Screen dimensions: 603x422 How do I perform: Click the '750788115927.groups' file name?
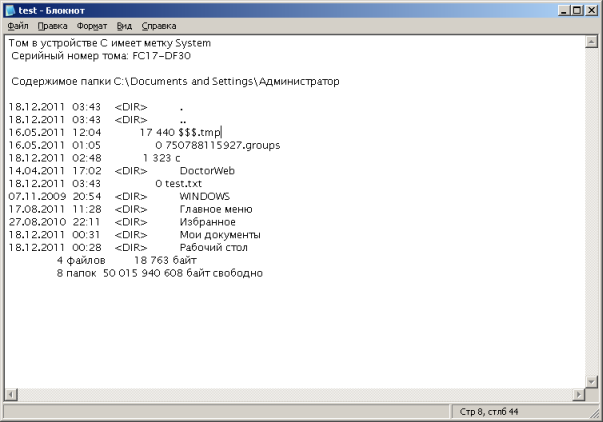[223, 145]
